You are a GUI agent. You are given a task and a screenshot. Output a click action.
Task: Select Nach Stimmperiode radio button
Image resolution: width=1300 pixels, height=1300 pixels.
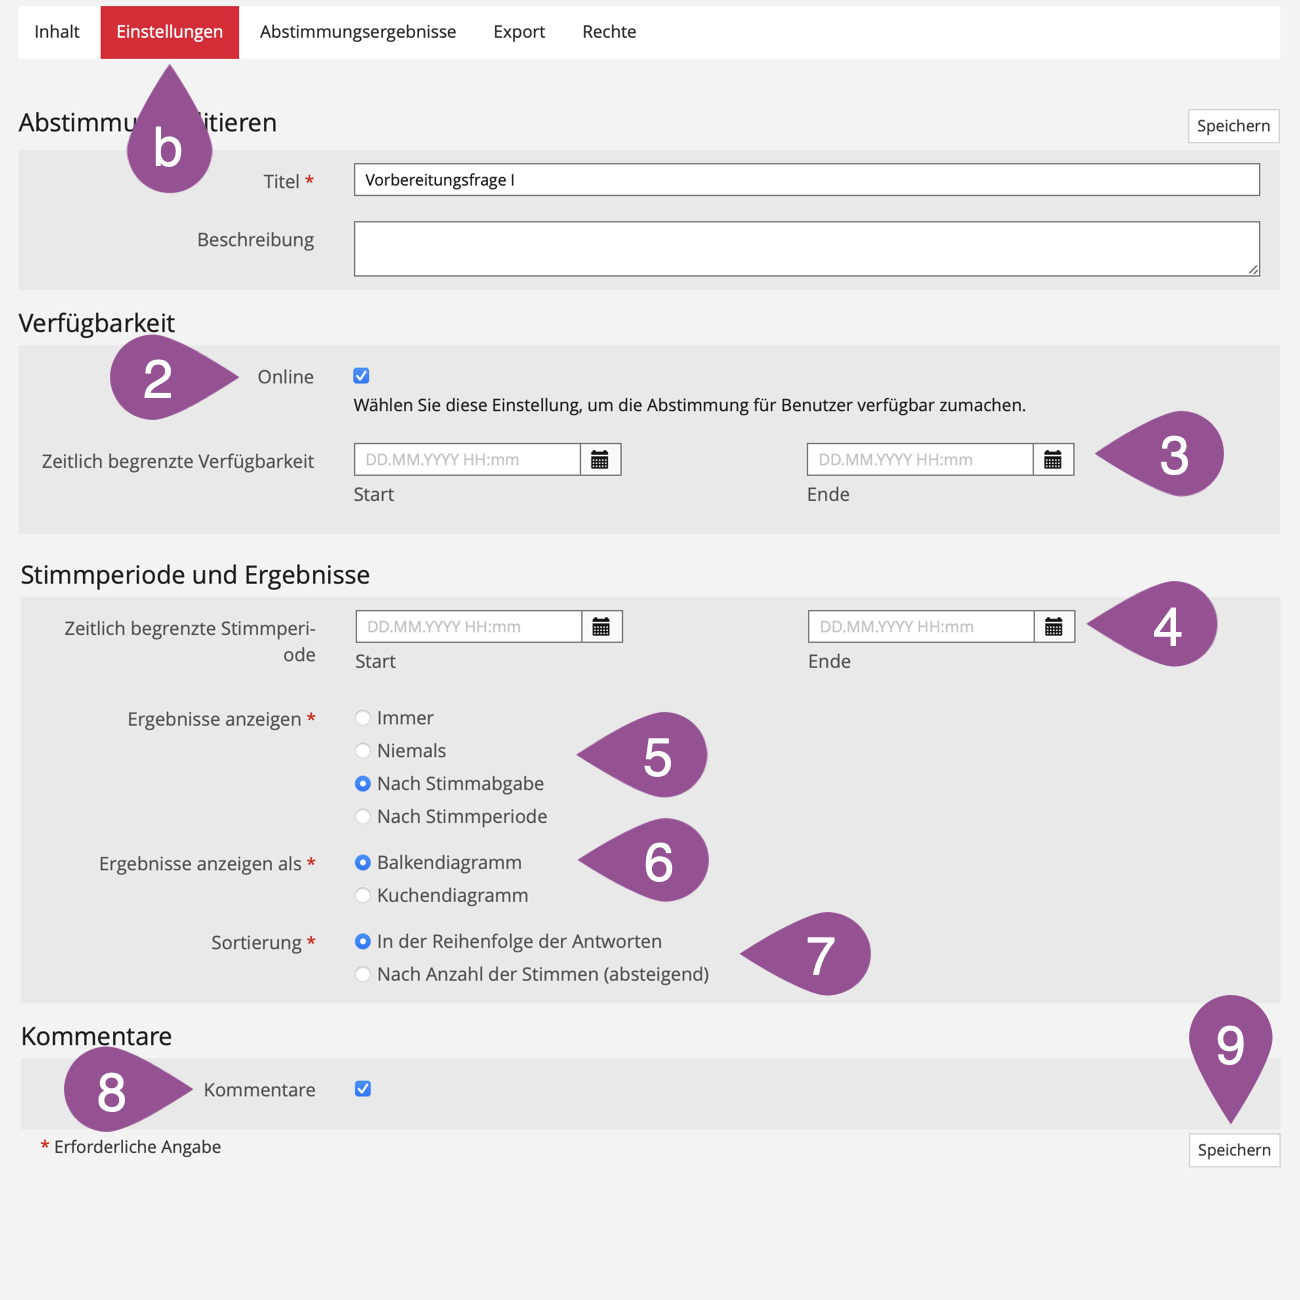coord(363,817)
